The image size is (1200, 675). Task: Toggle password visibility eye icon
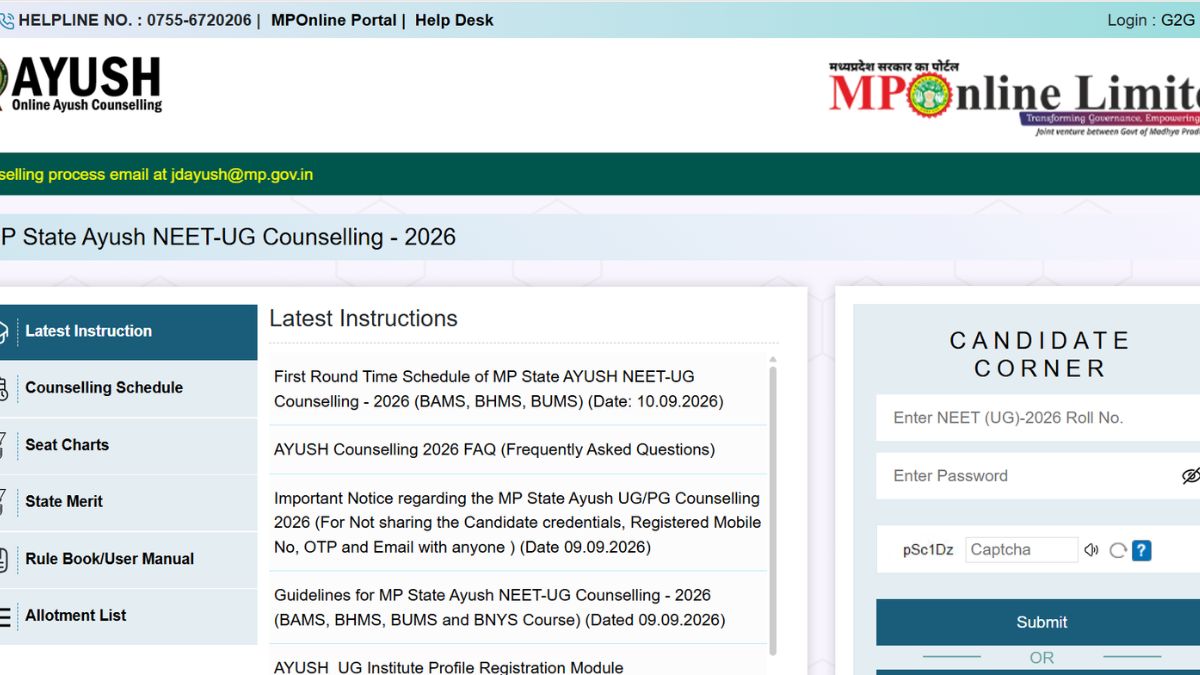pos(1190,476)
